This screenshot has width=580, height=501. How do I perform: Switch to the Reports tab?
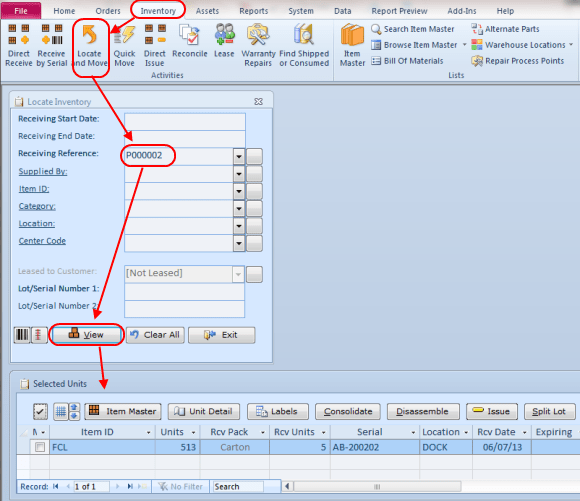point(253,11)
